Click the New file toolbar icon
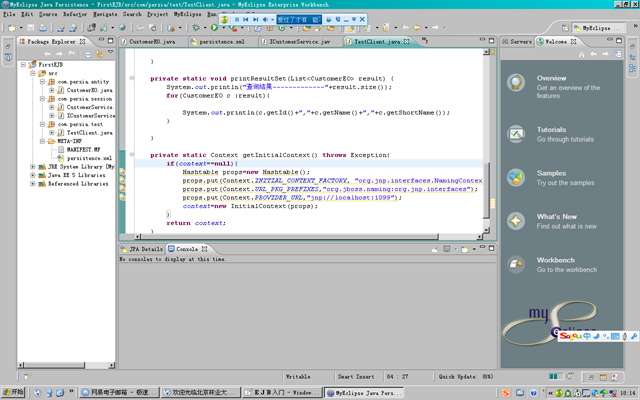 click(12, 28)
